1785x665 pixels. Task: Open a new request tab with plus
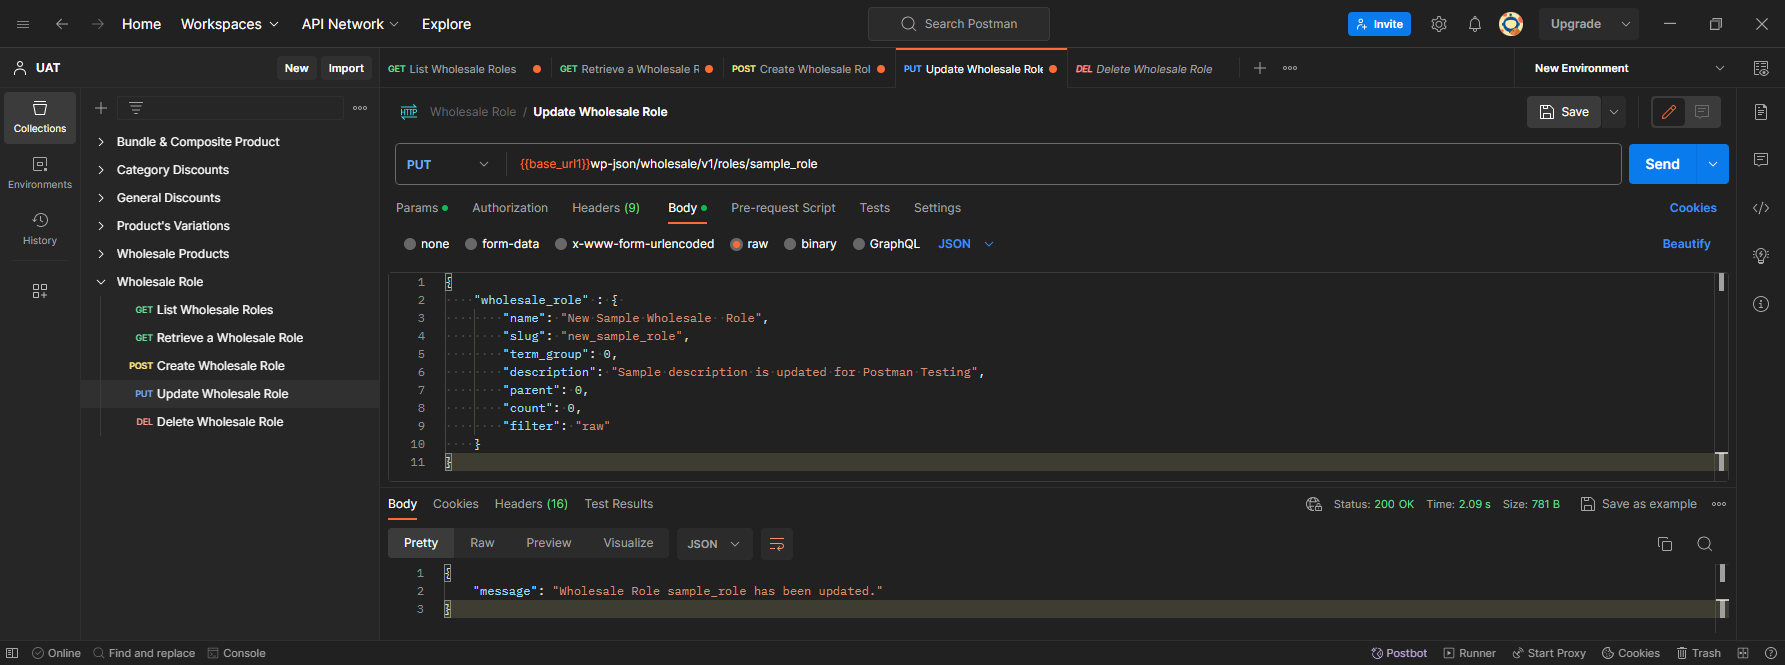coord(1260,68)
